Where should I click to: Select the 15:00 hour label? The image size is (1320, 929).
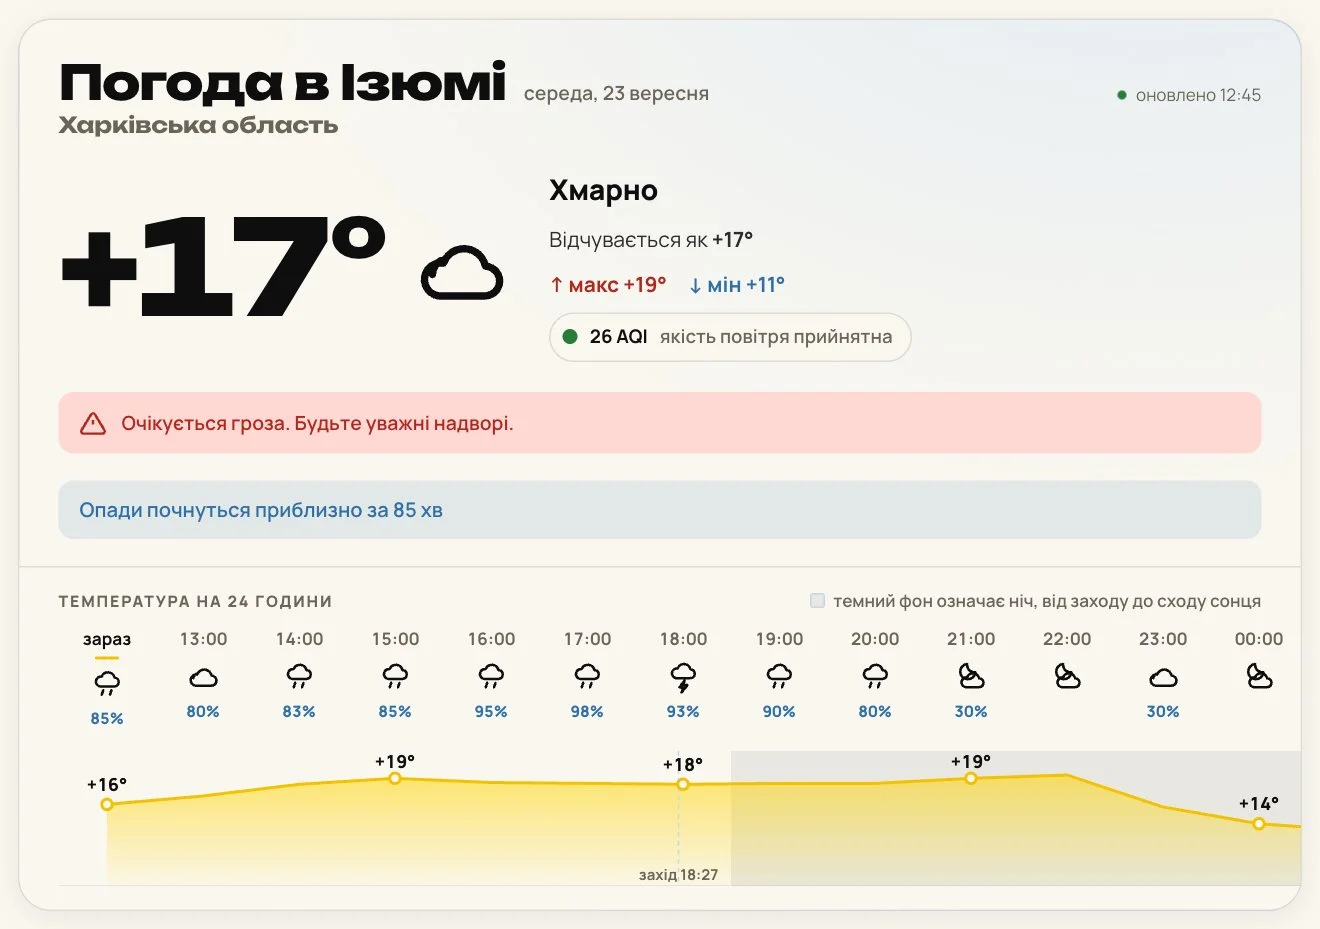[x=395, y=639]
